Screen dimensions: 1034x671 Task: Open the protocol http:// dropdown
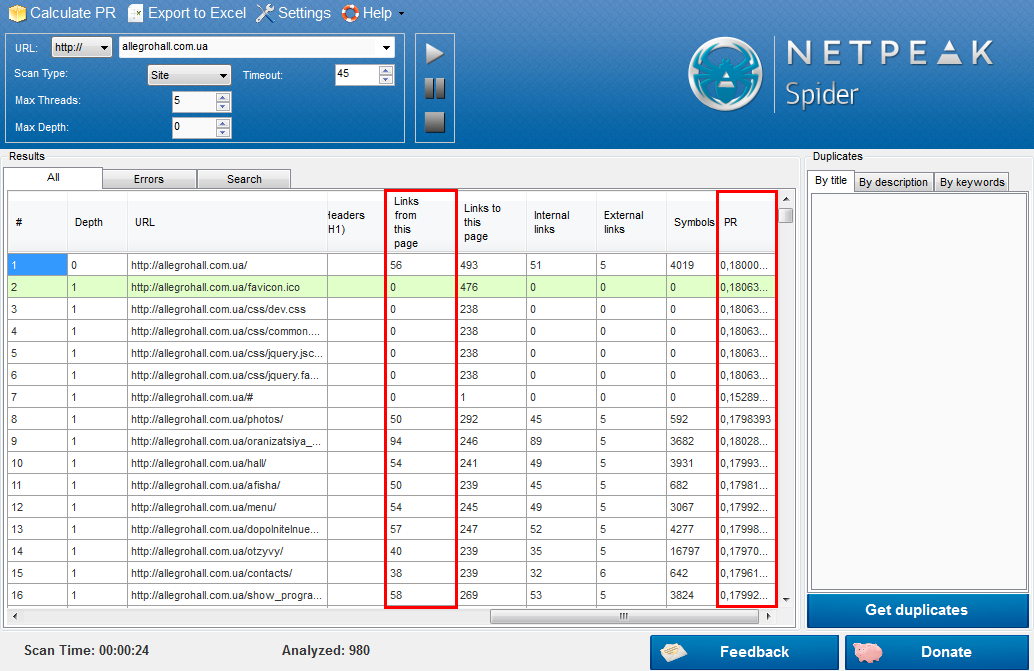[x=82, y=47]
